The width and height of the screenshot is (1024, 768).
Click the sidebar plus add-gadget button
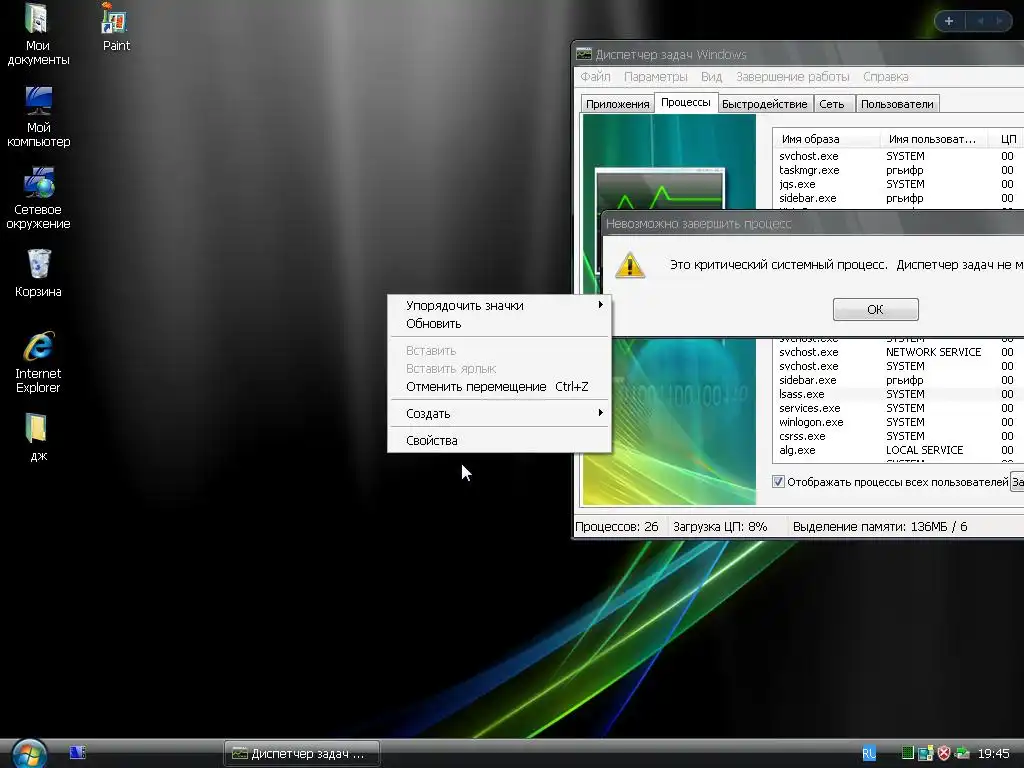pos(949,21)
